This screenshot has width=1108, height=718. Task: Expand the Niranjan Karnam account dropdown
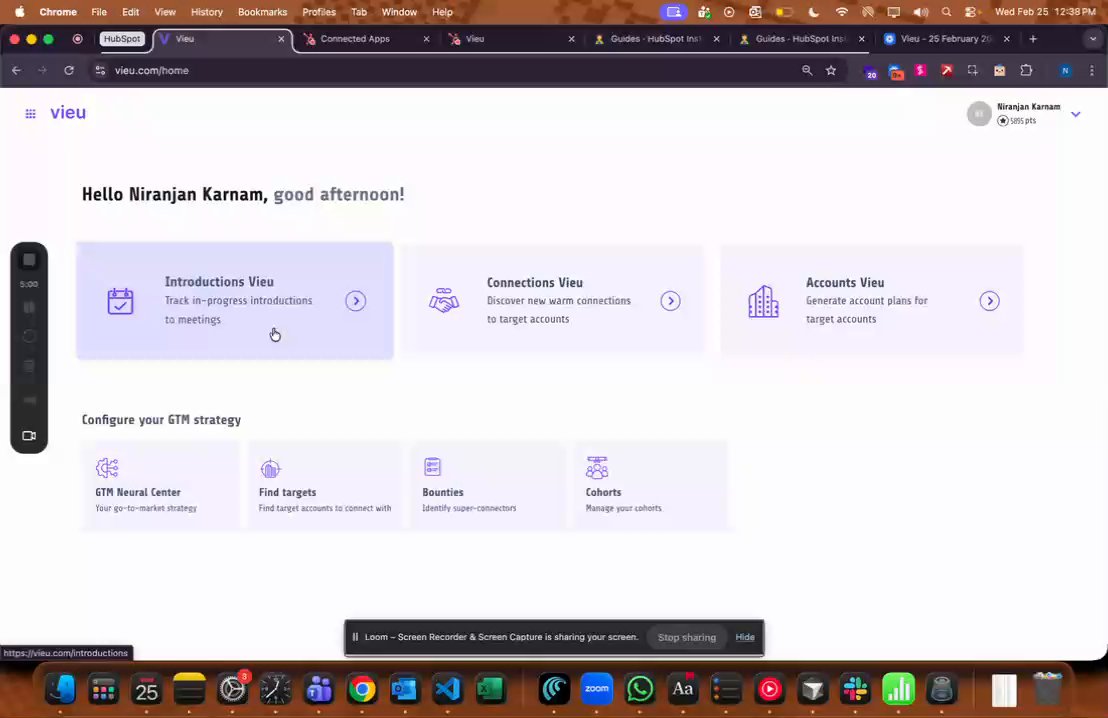click(1075, 114)
